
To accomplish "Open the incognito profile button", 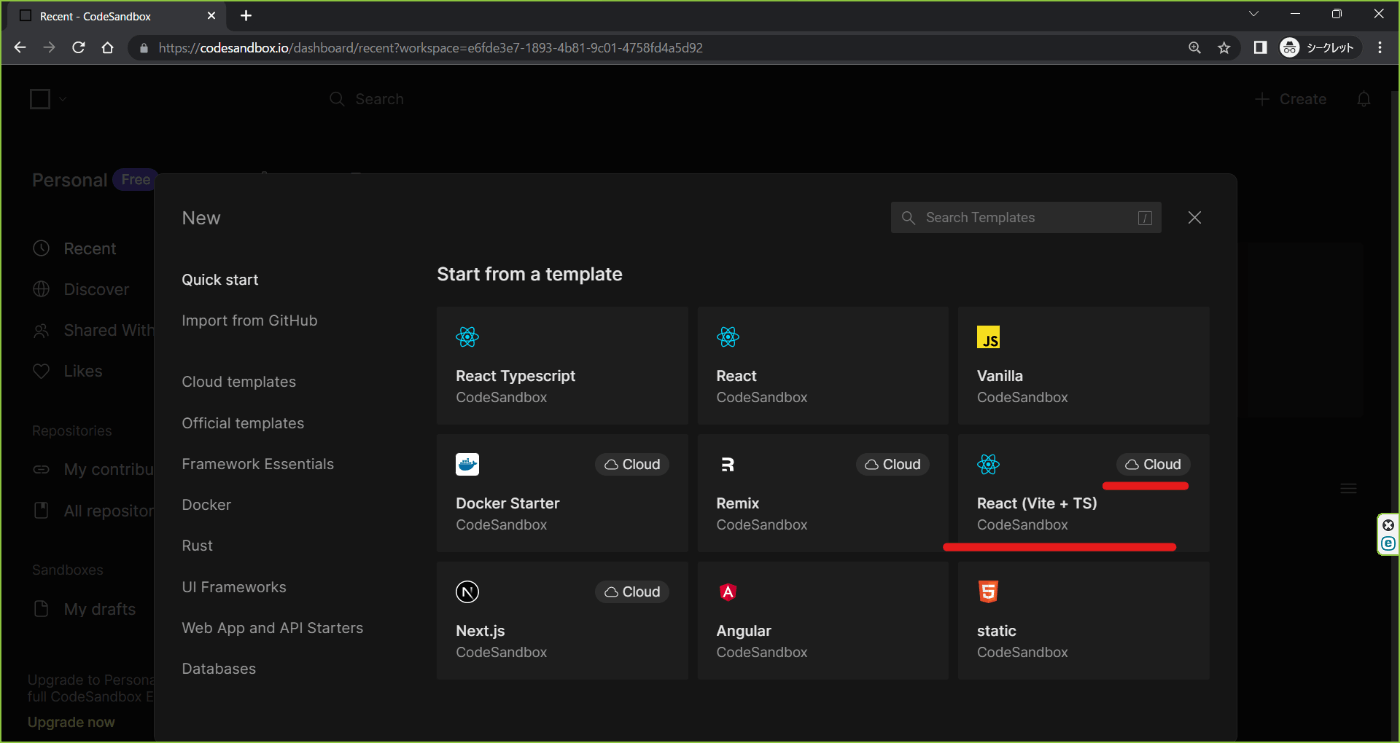I will 1319,47.
